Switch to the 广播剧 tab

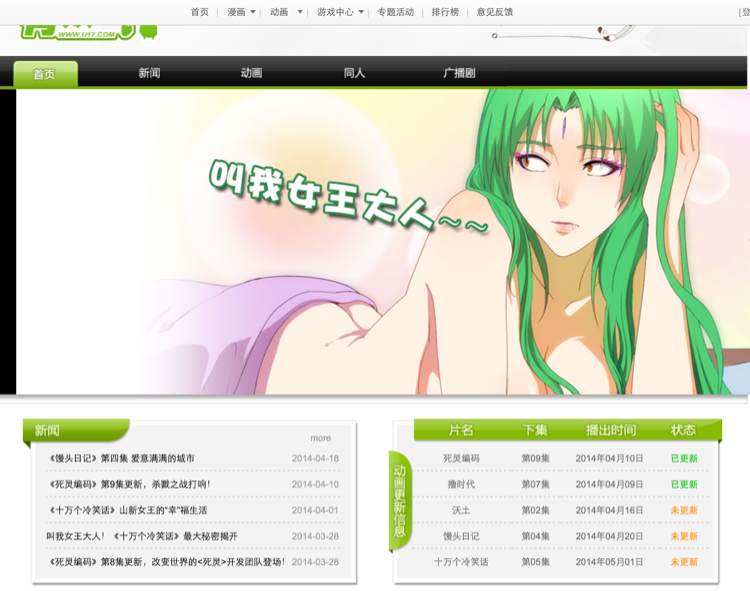pyautogui.click(x=459, y=73)
